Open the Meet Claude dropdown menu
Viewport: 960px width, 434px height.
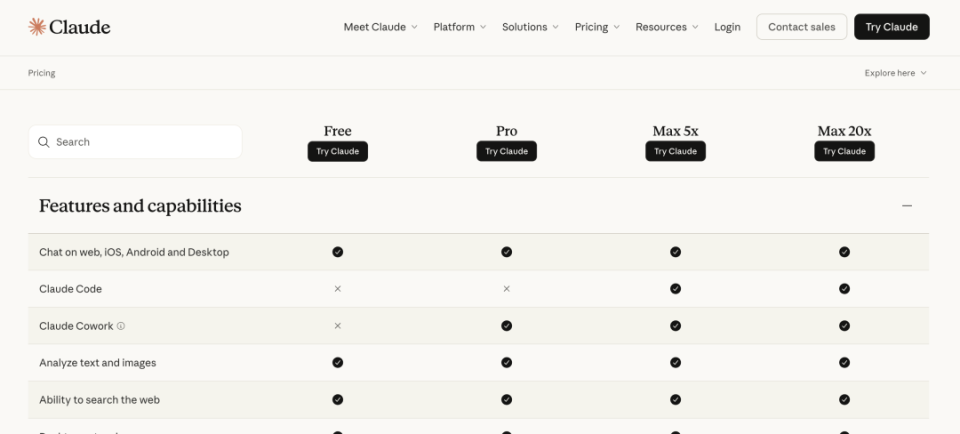380,27
